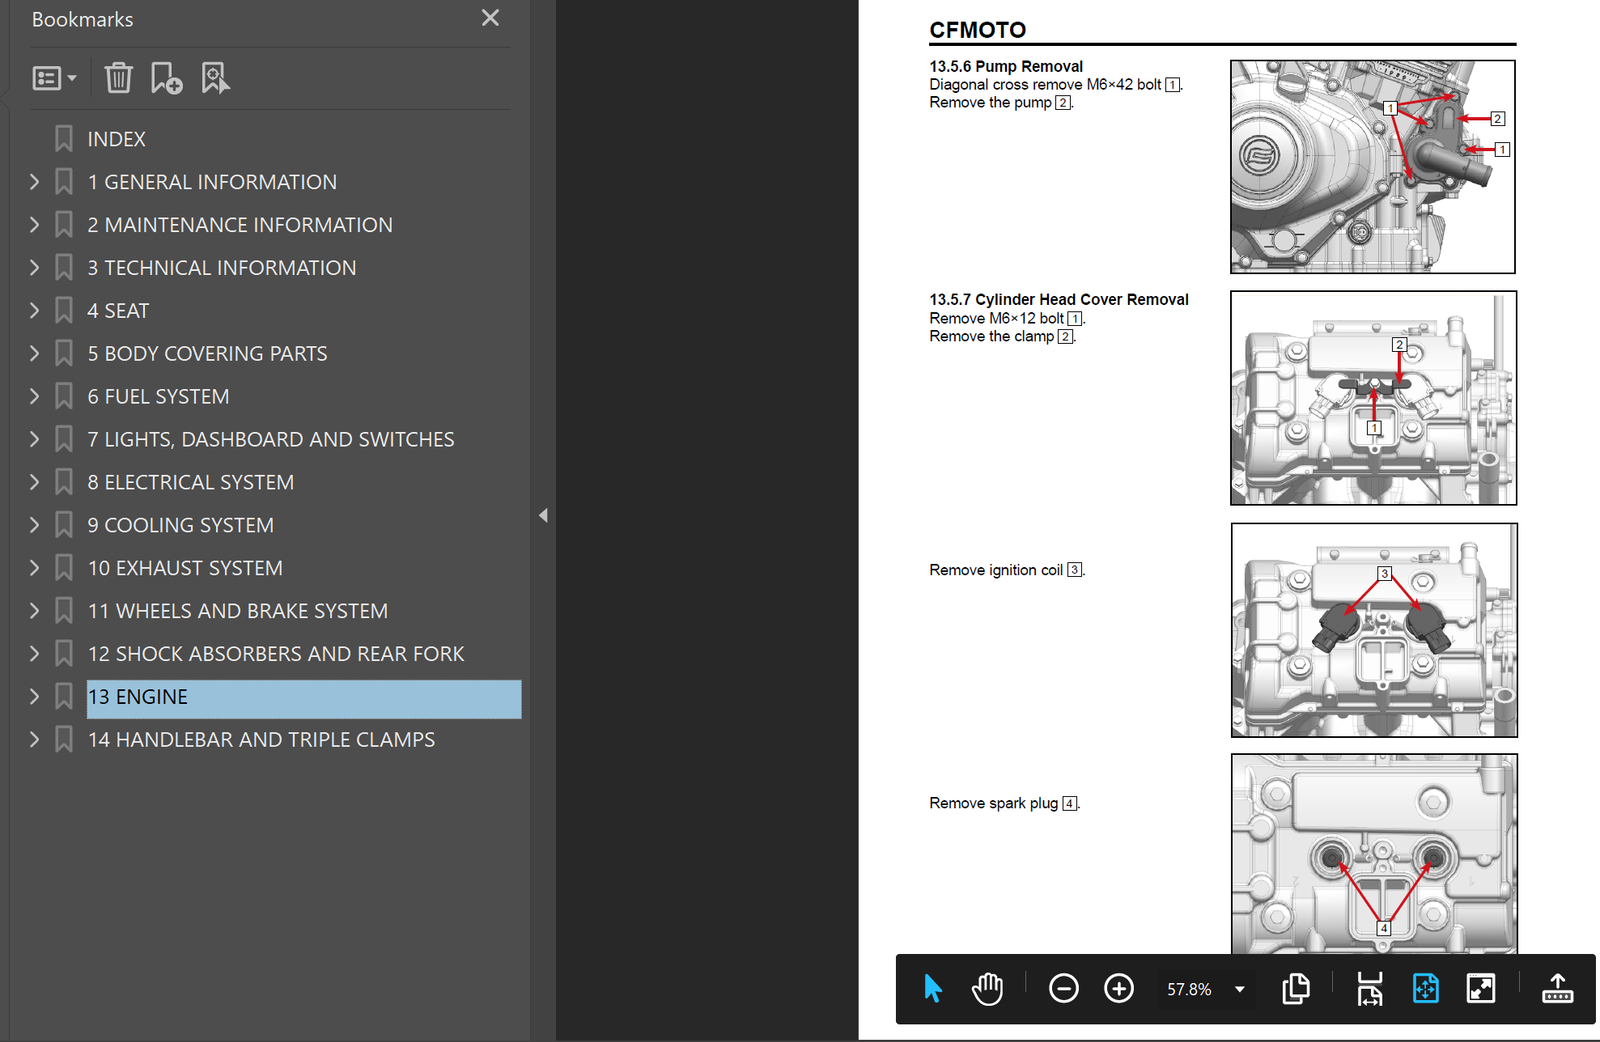The height and width of the screenshot is (1042, 1600).
Task: Zoom in with the plus button
Action: [x=1119, y=989]
